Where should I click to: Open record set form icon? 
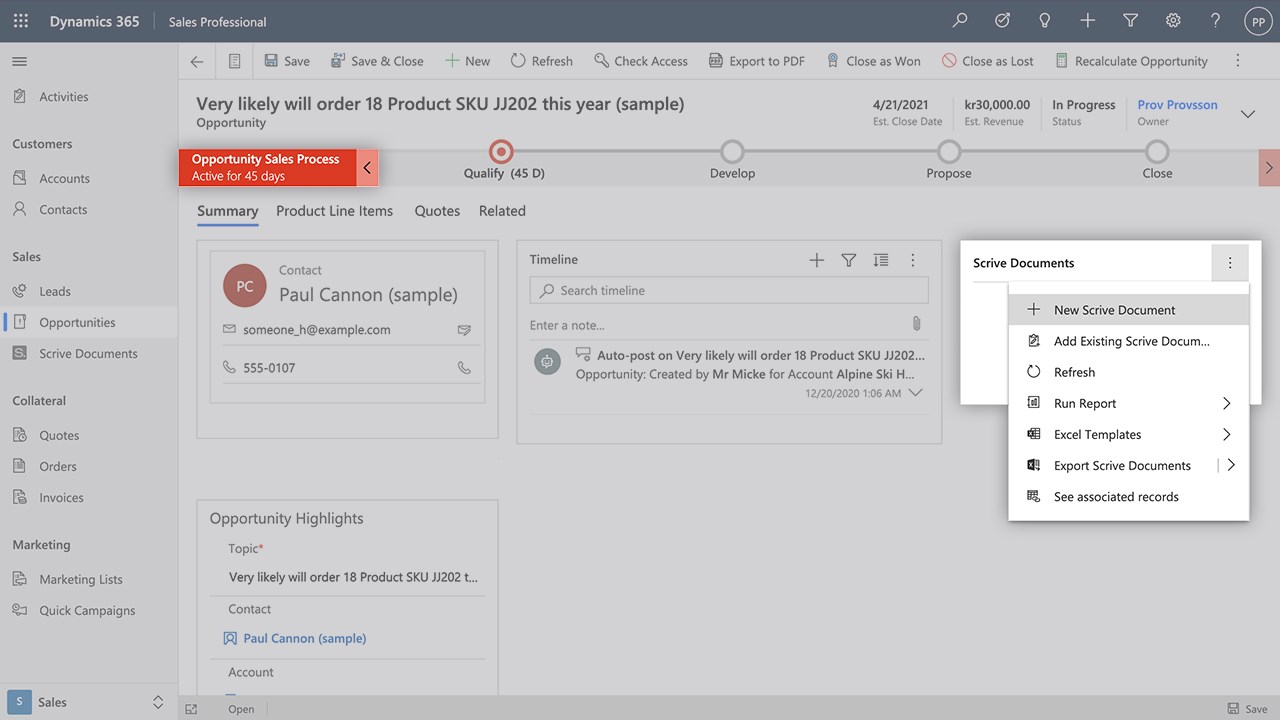pyautogui.click(x=234, y=61)
